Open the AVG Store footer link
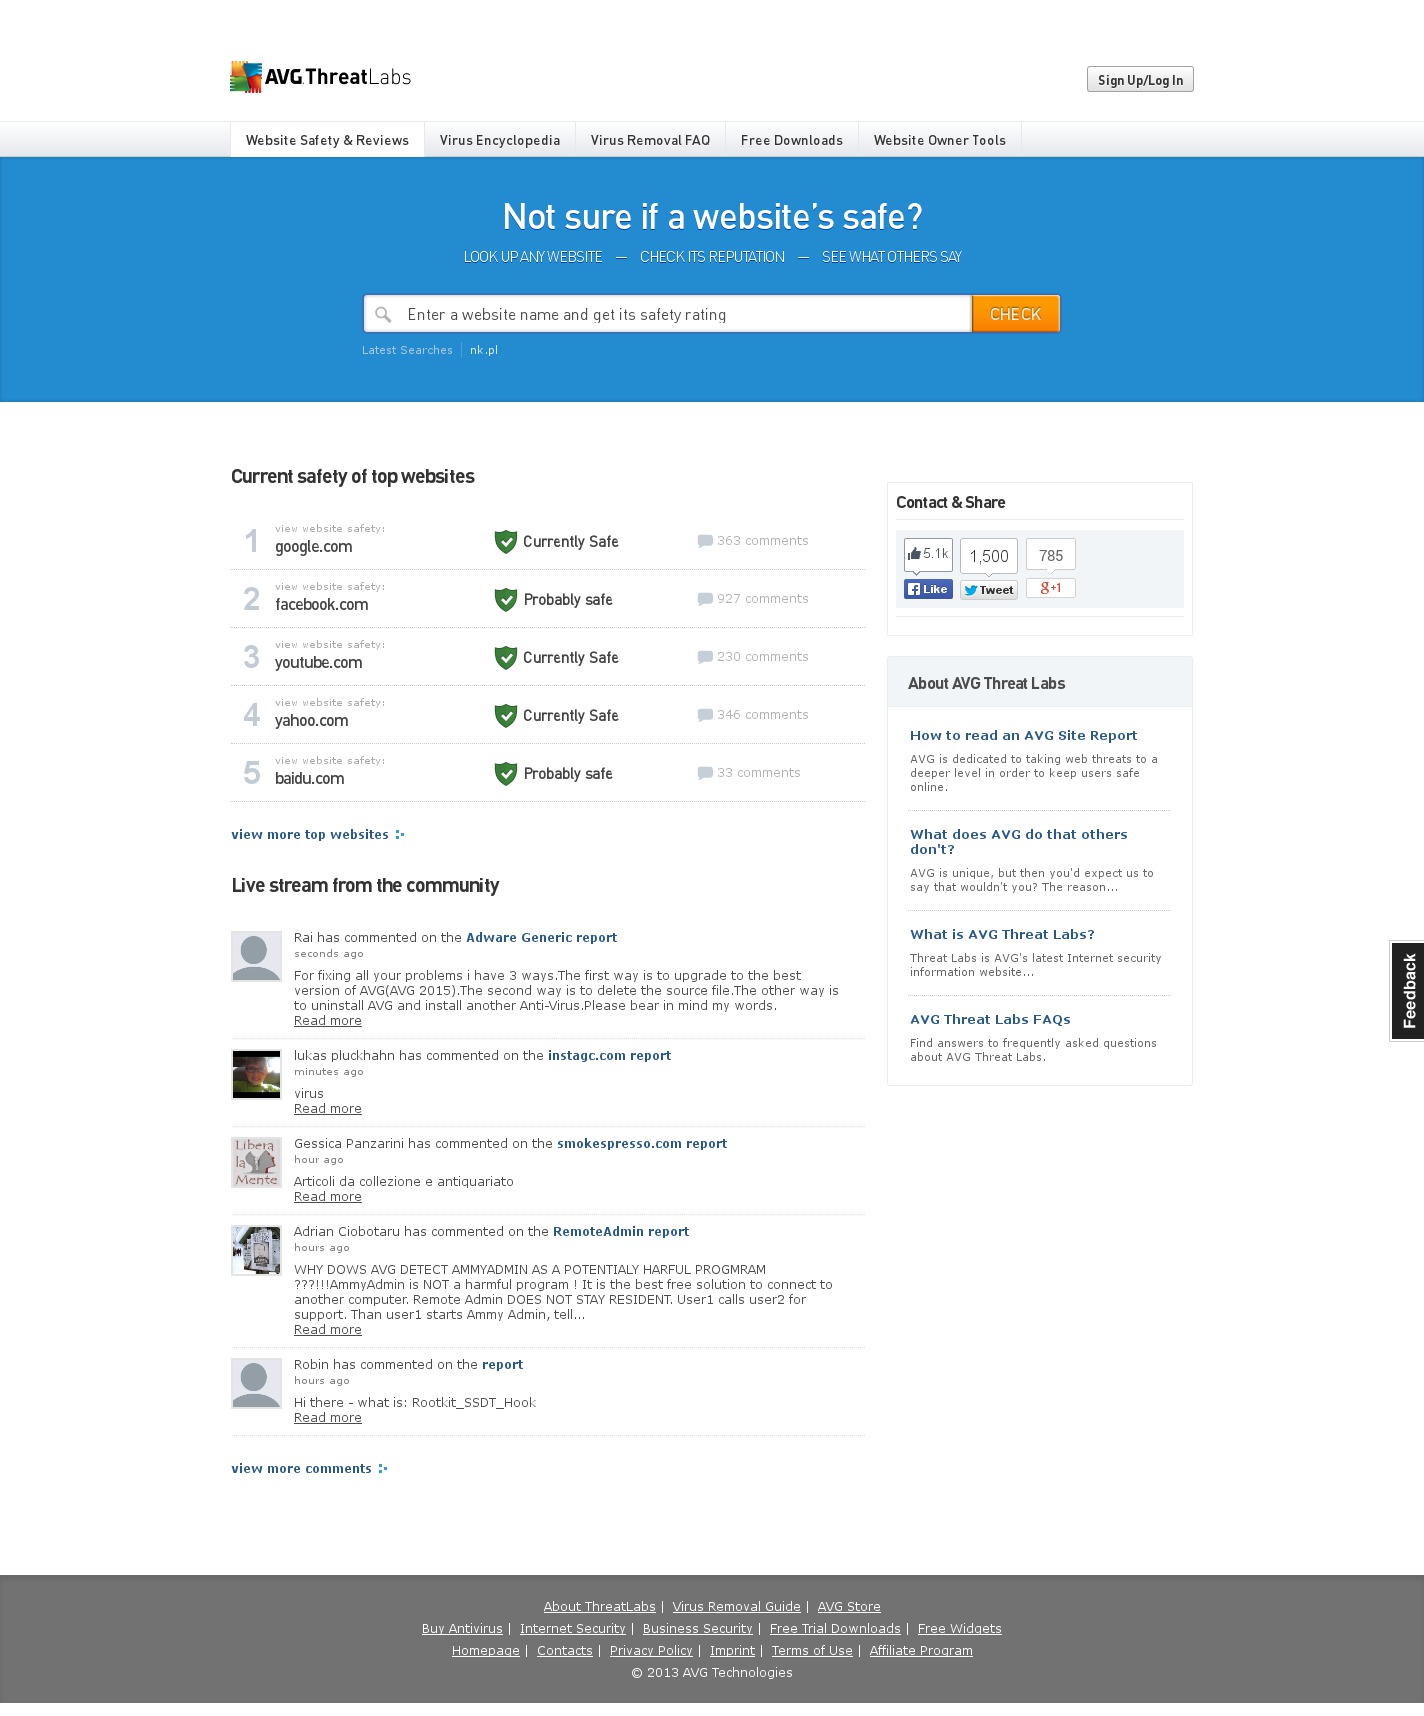The image size is (1424, 1716). (x=849, y=1607)
